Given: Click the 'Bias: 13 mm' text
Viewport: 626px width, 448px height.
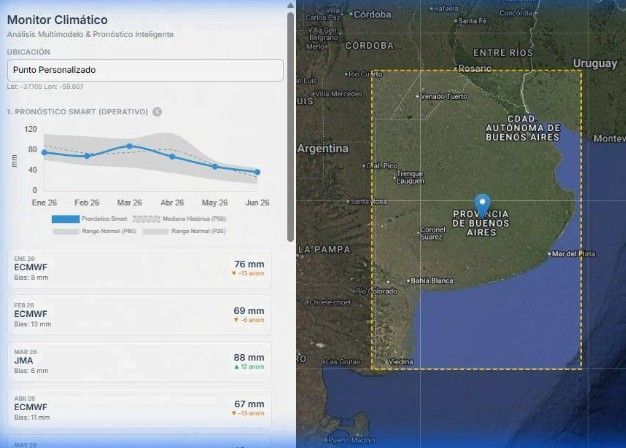Looking at the screenshot, I should click(x=33, y=324).
